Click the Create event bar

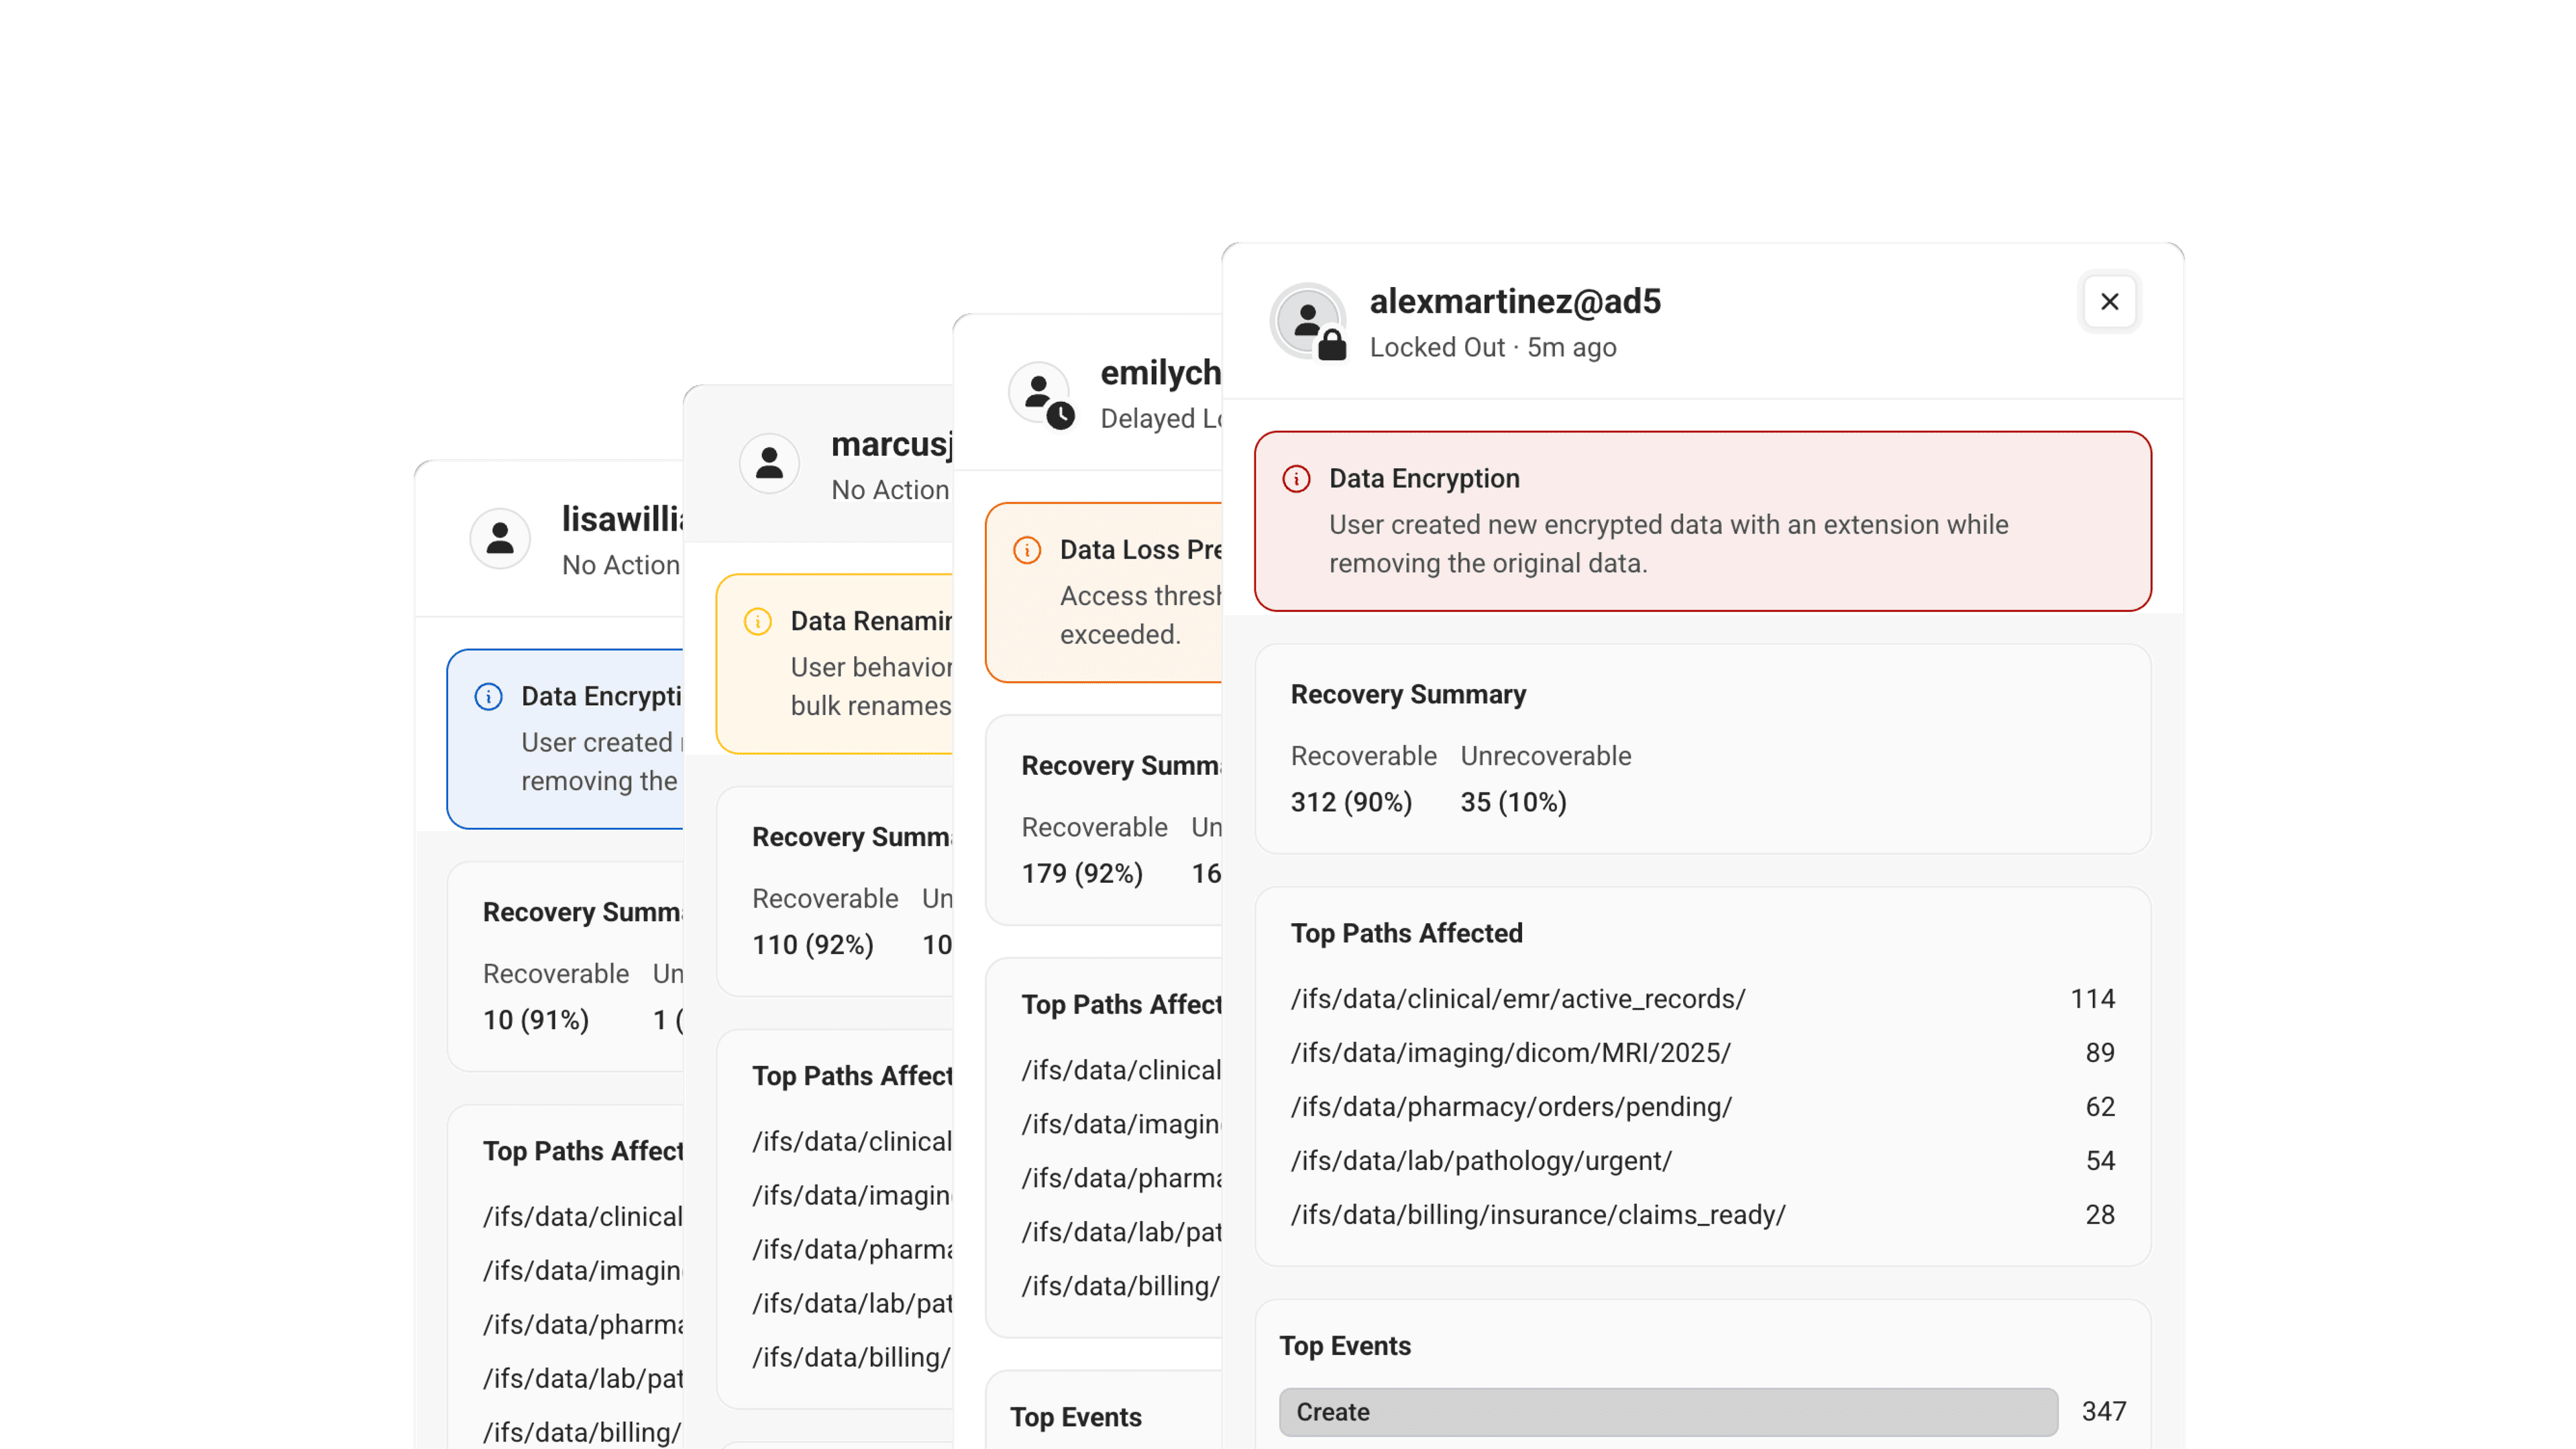pos(1668,1411)
